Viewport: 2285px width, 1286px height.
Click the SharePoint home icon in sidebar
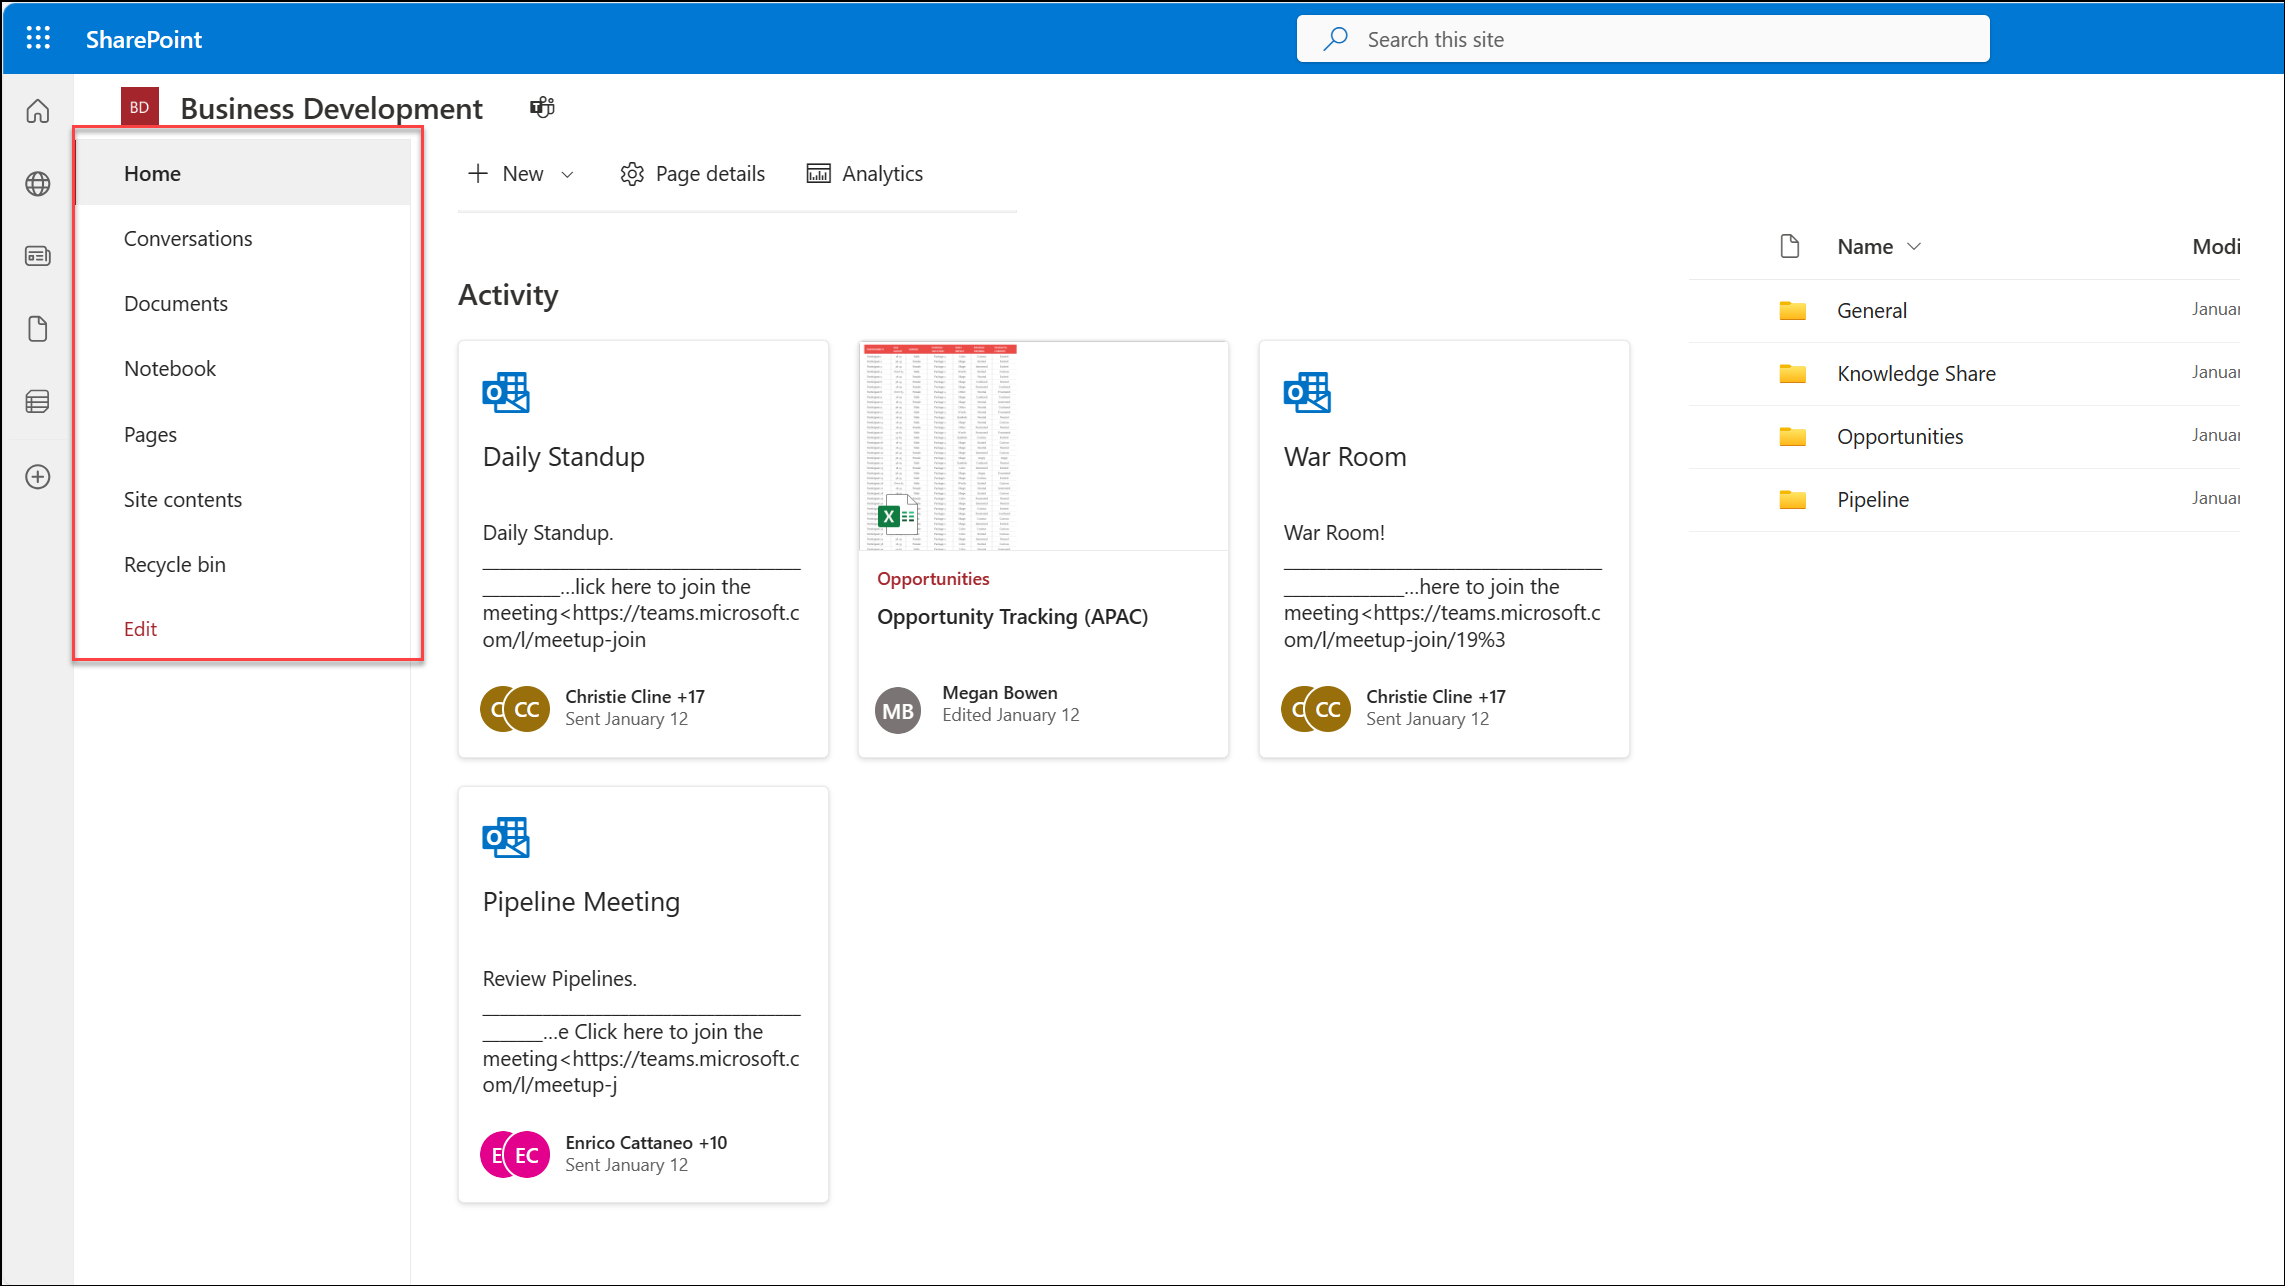coord(38,110)
